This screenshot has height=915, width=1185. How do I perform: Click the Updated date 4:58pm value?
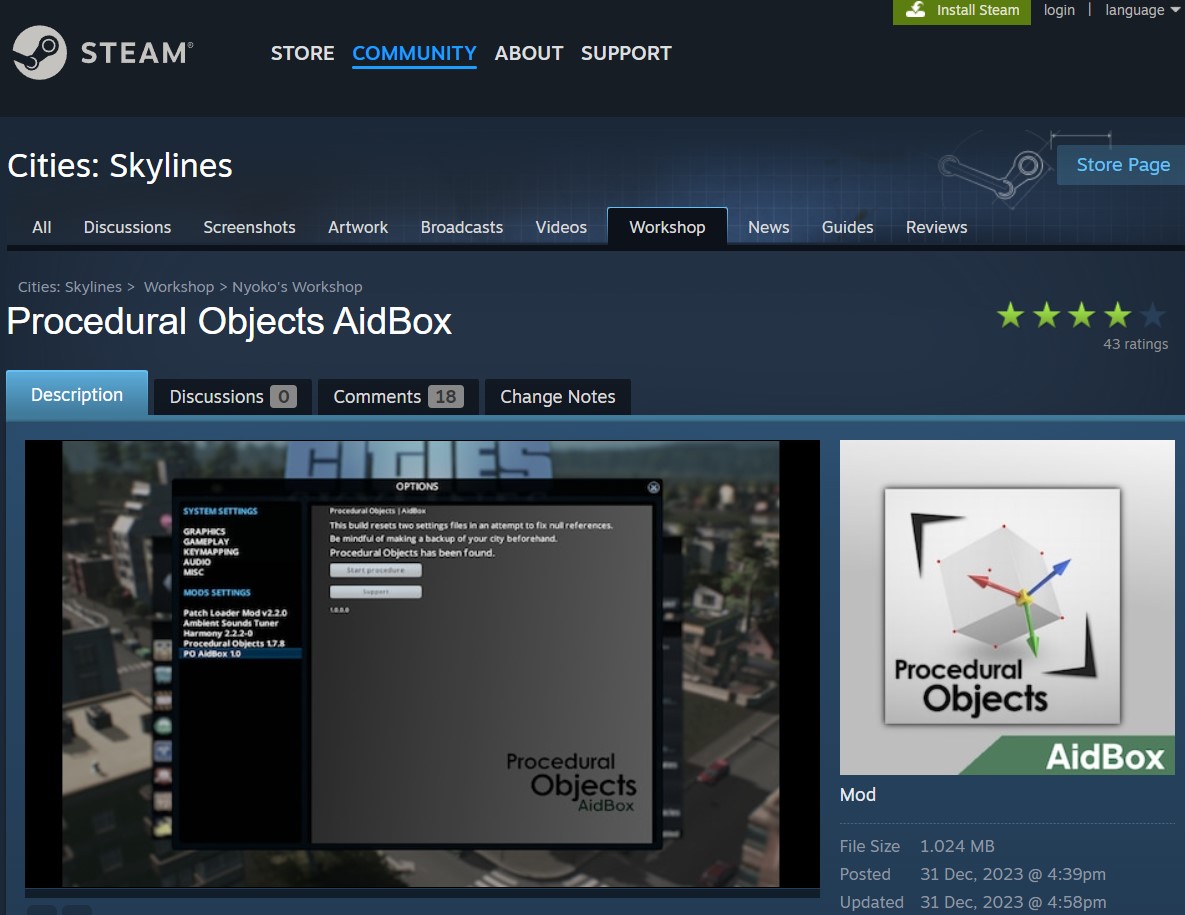pyautogui.click(x=1013, y=902)
